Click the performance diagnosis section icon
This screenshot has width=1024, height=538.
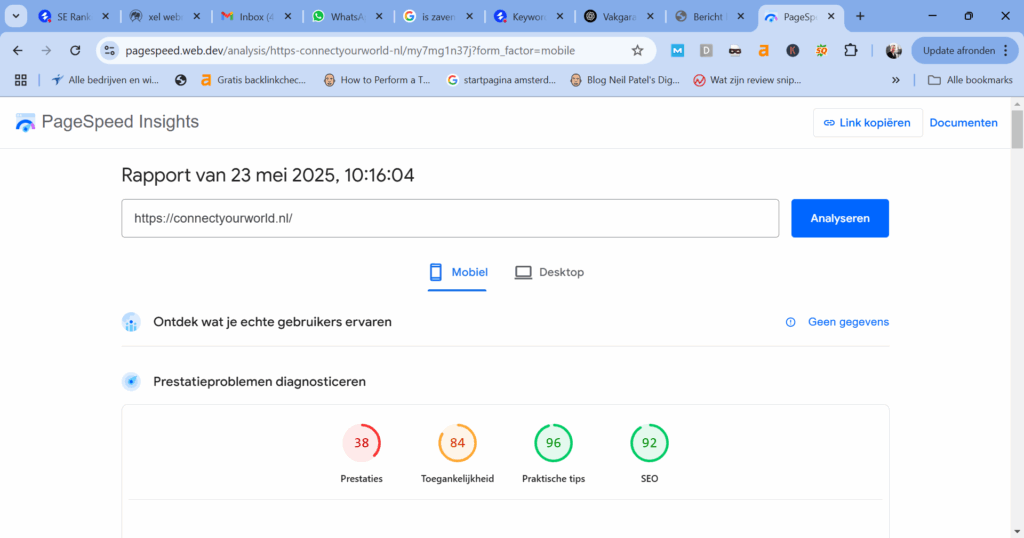131,381
